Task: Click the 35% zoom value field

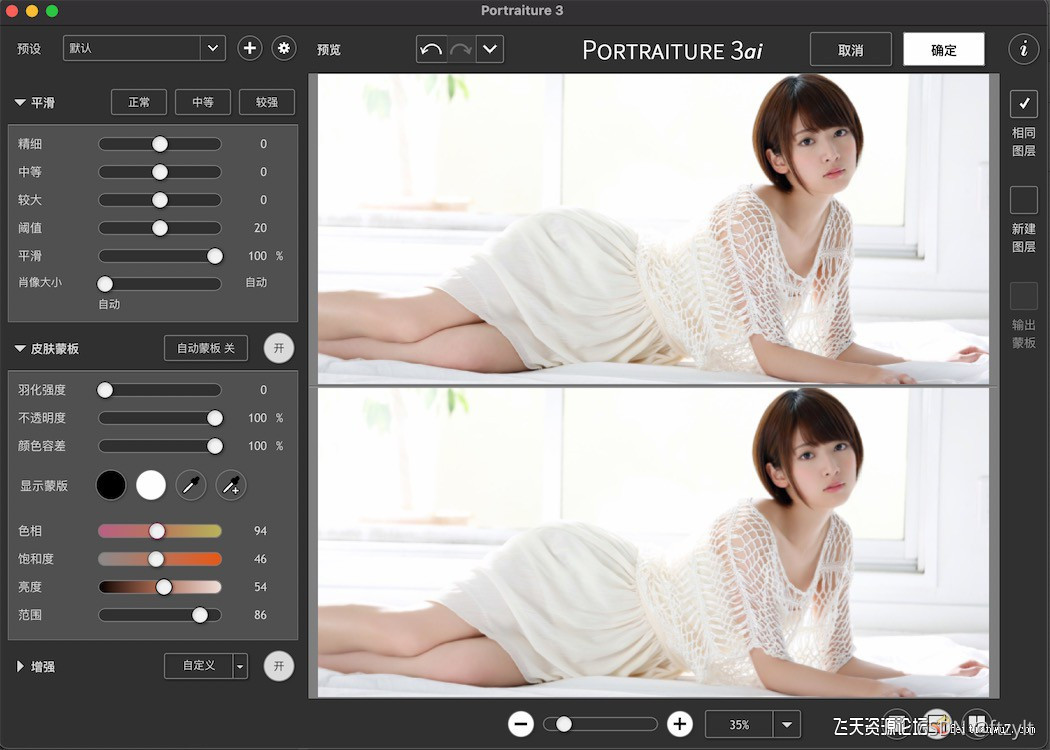Action: point(739,725)
